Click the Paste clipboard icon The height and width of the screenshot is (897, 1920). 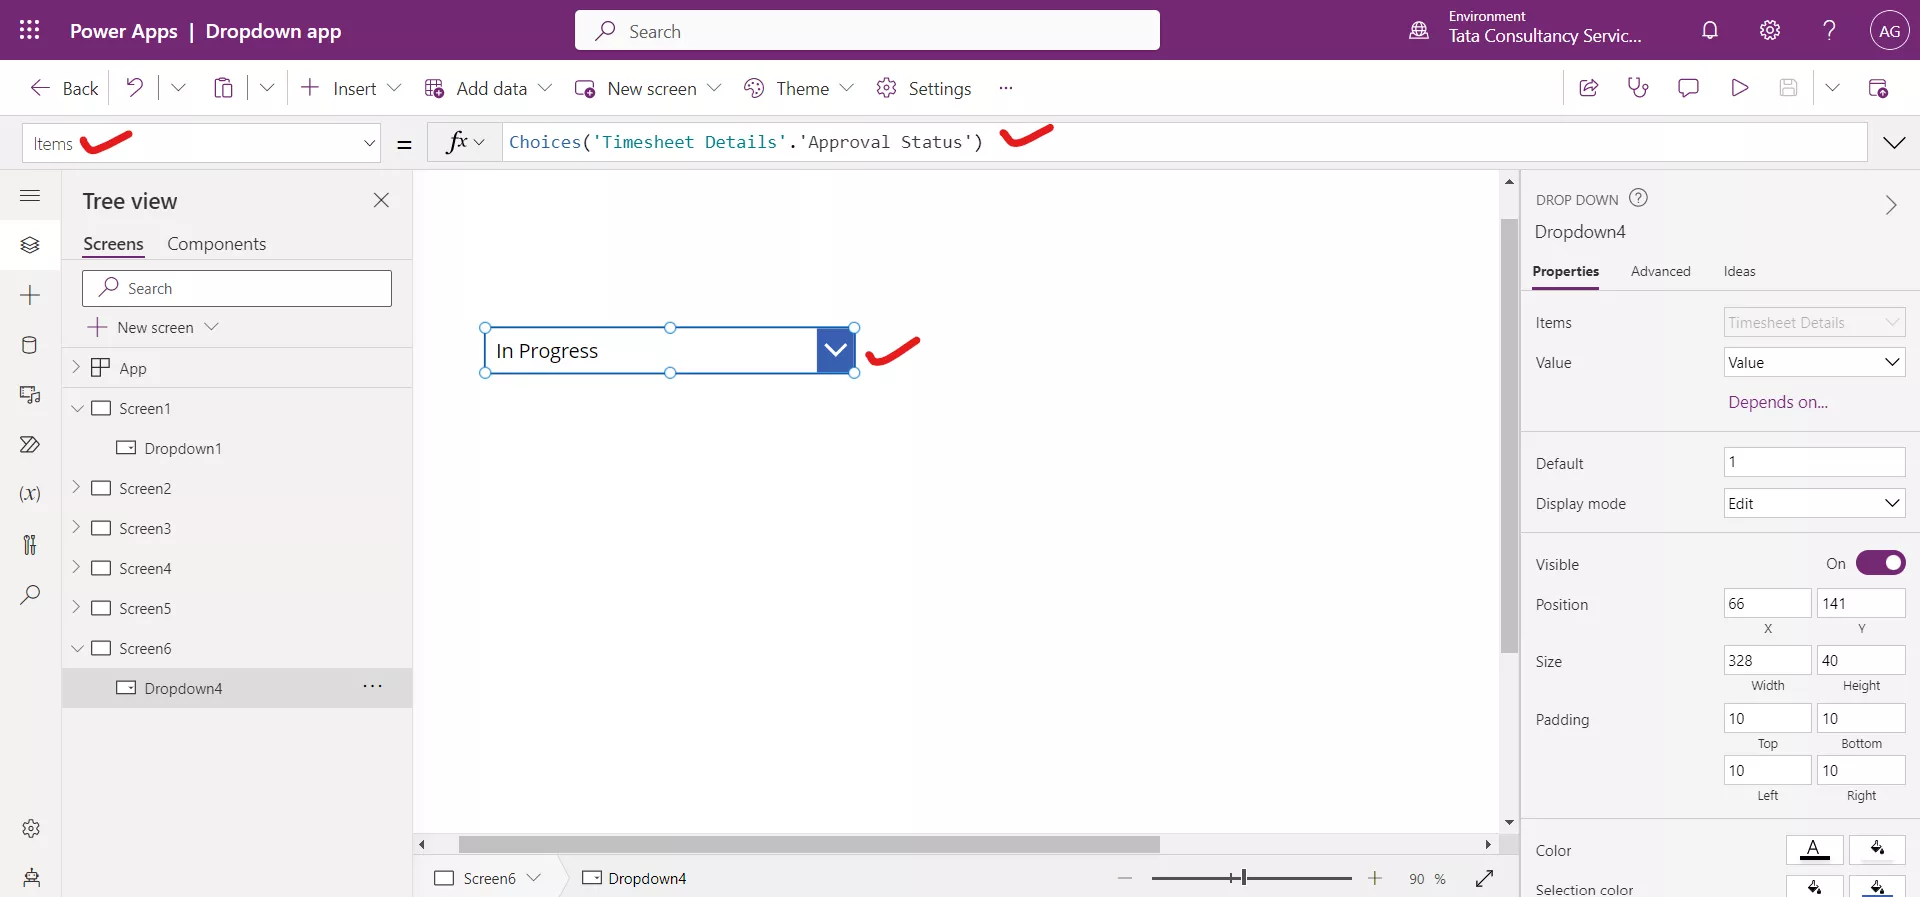click(x=223, y=87)
